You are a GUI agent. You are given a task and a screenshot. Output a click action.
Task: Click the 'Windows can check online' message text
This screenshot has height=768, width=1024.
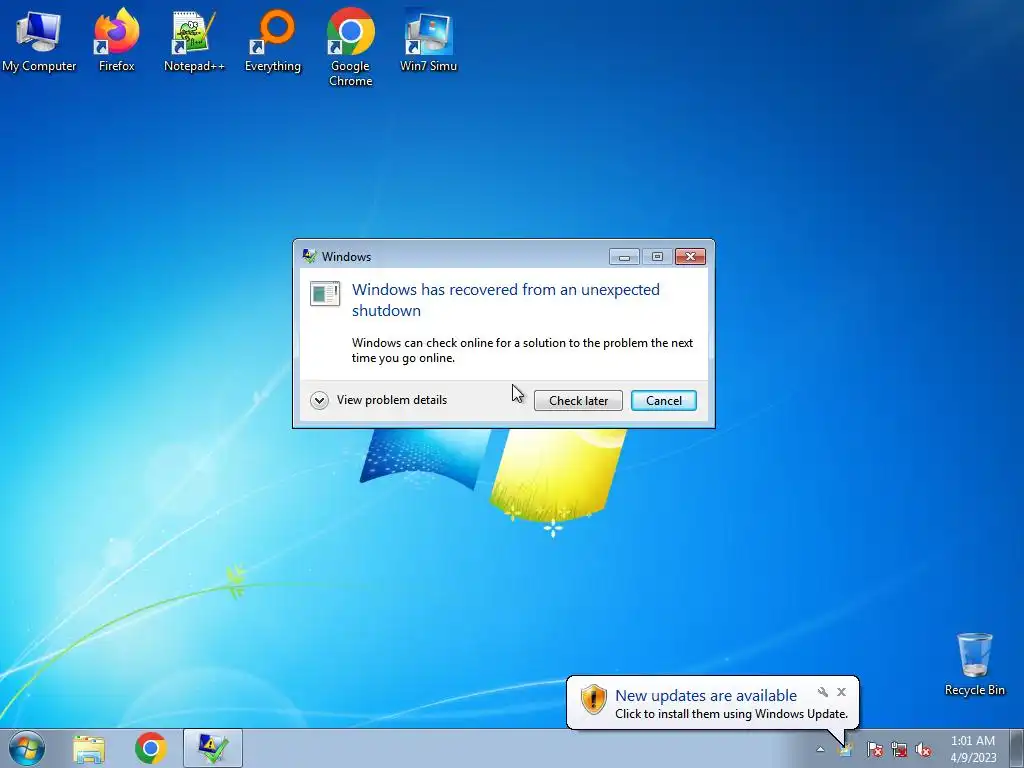522,350
